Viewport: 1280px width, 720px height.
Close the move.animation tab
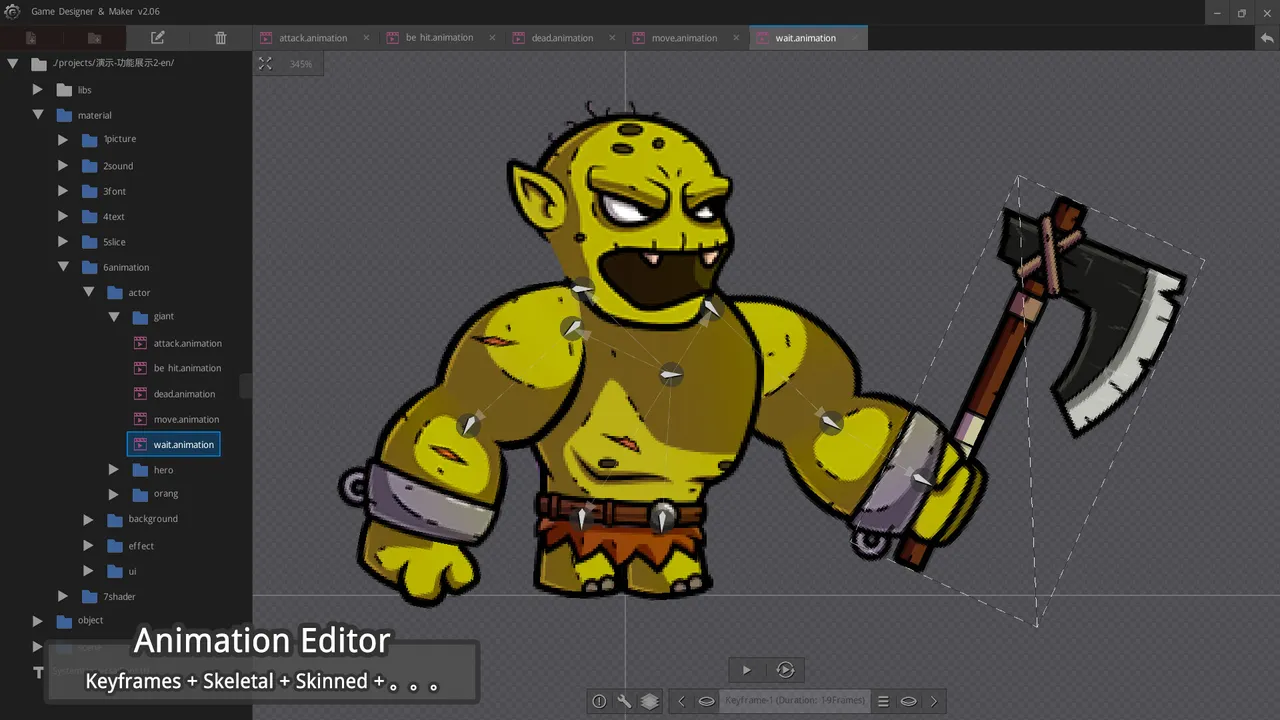coord(737,38)
